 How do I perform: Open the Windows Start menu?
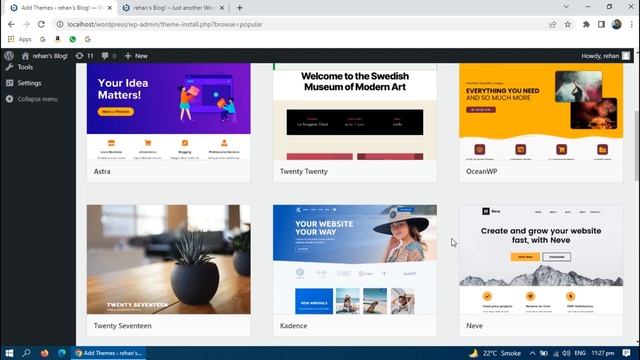pyautogui.click(x=9, y=353)
